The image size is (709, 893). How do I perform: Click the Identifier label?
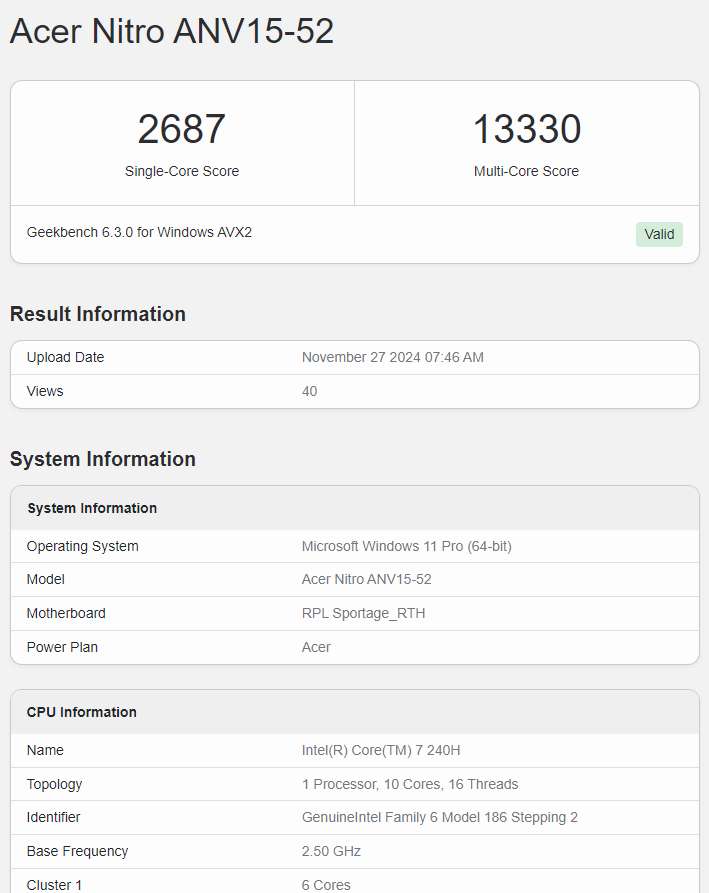54,817
